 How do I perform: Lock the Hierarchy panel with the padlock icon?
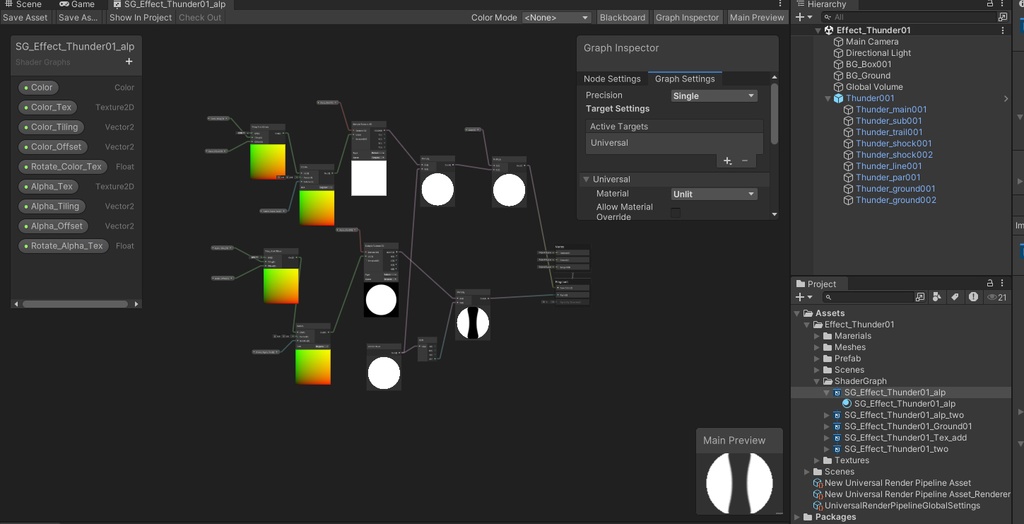tap(991, 4)
